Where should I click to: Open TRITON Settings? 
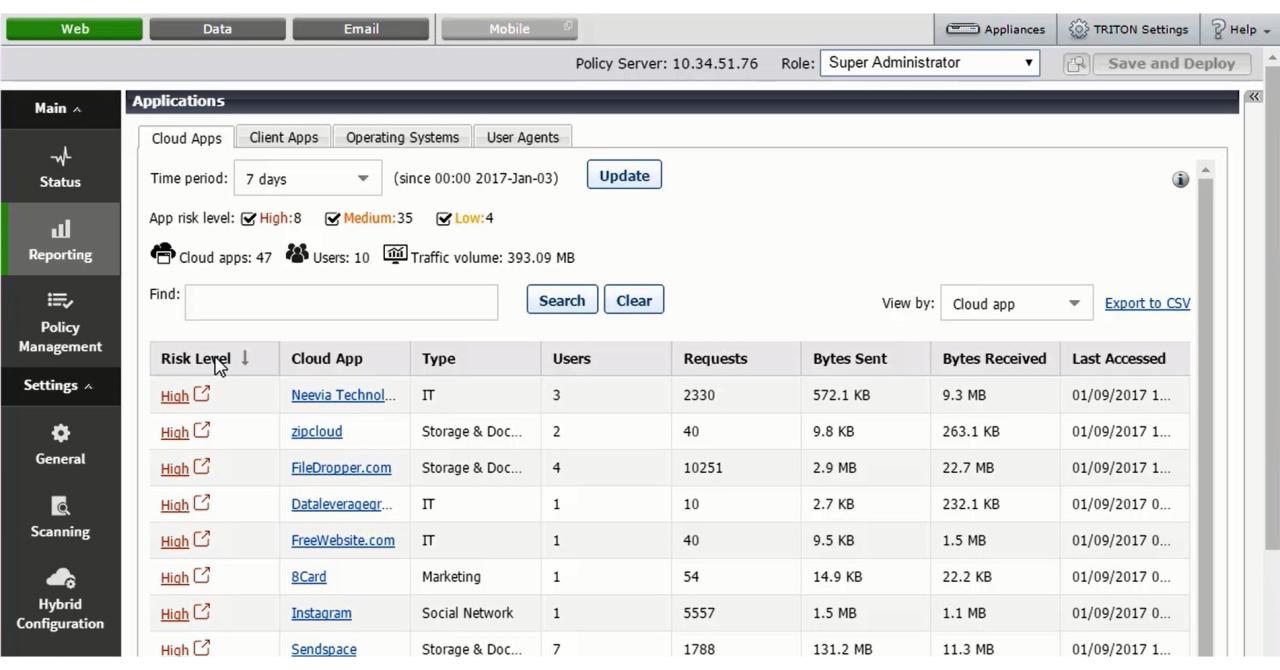1128,29
